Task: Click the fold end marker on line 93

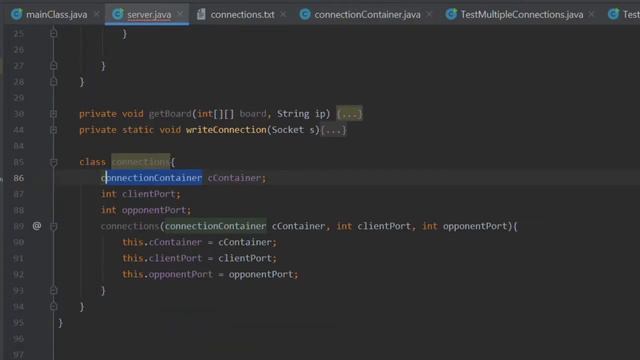Action: tap(53, 291)
